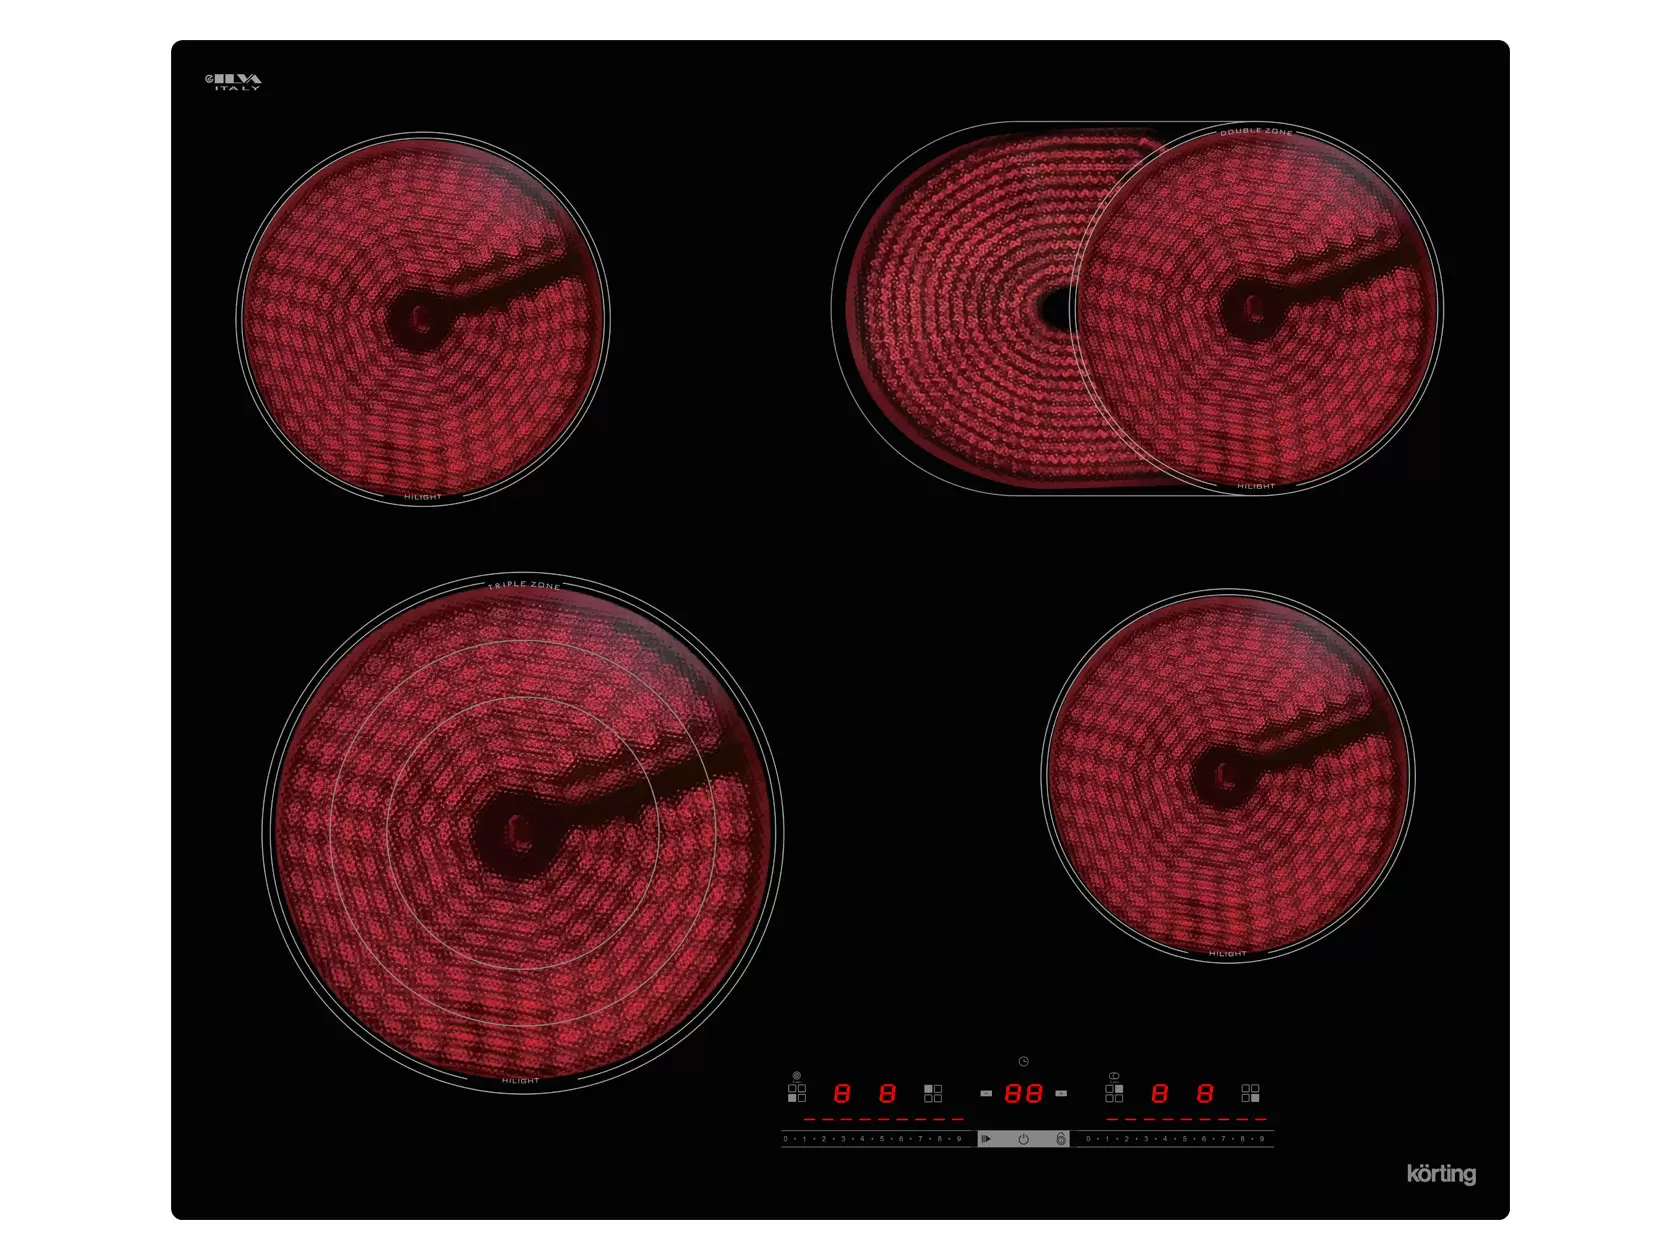Tap the pause (stop-and-go) icon
Image resolution: width=1680 pixels, height=1260 pixels.
[986, 1139]
